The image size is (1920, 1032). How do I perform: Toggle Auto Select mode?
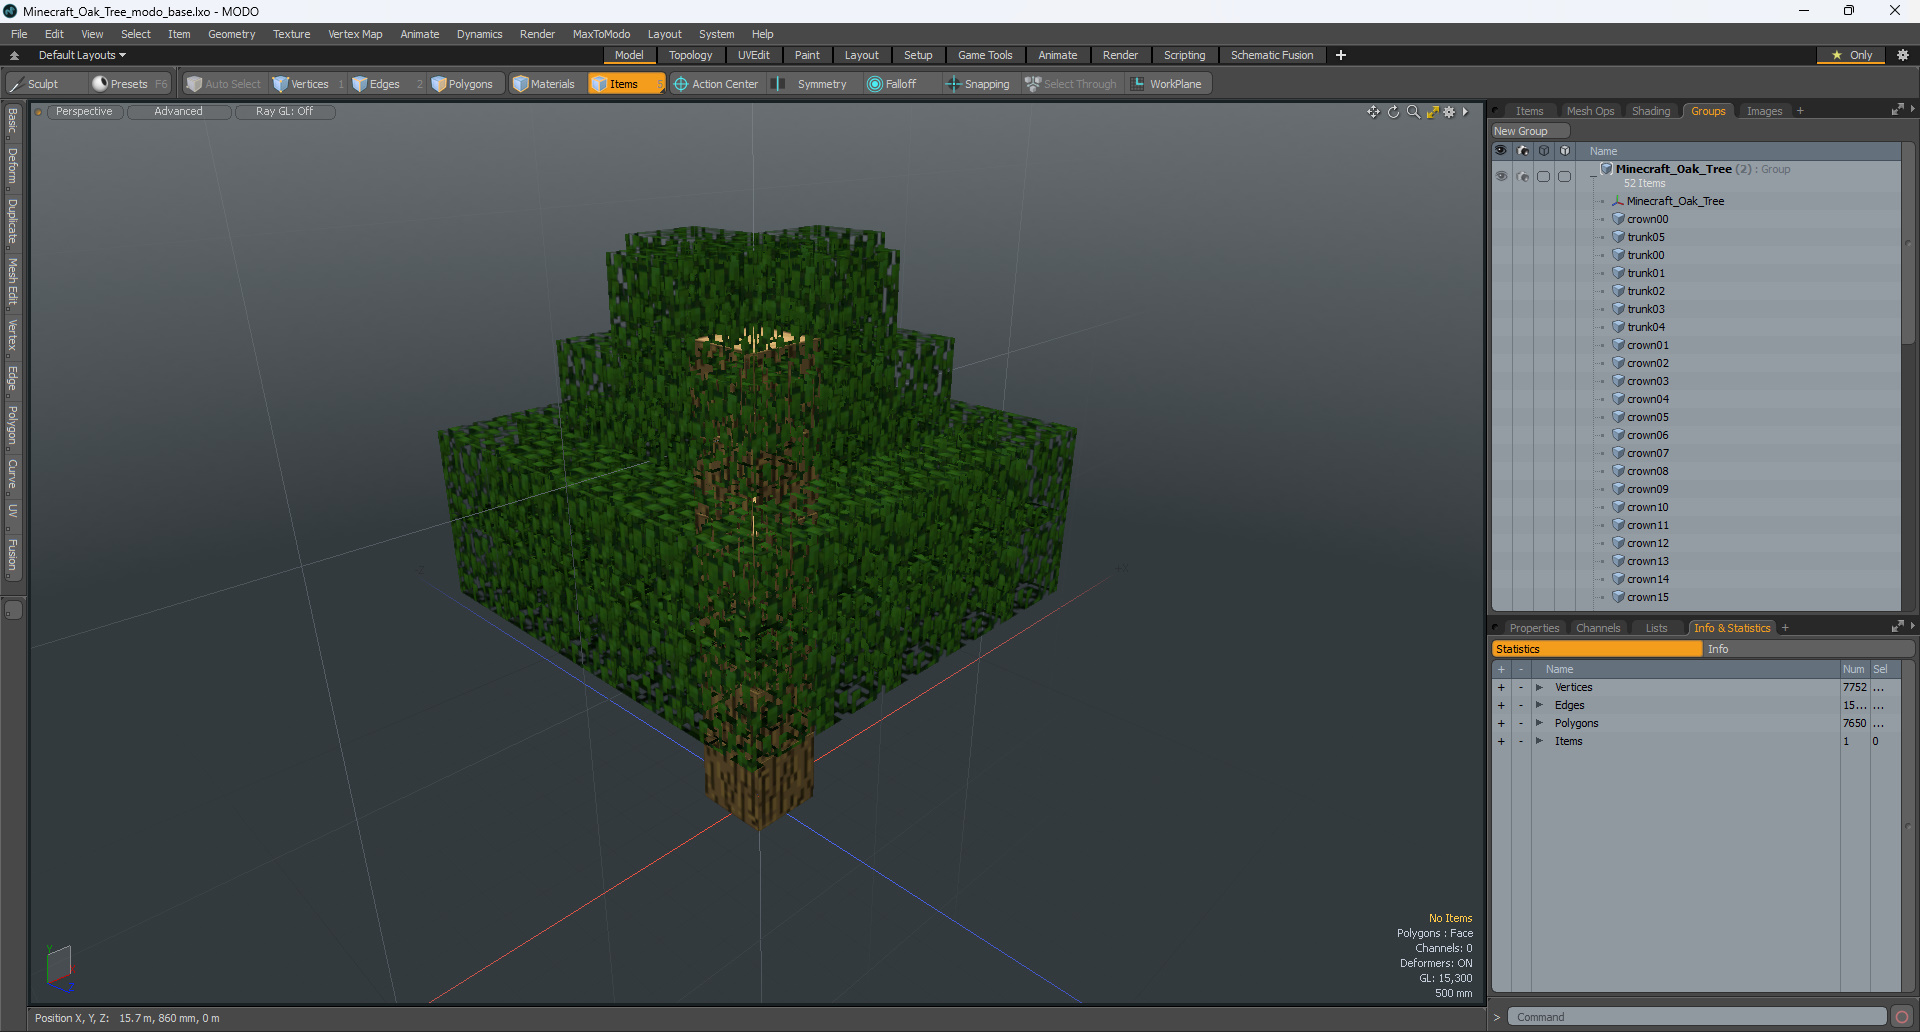coord(223,84)
